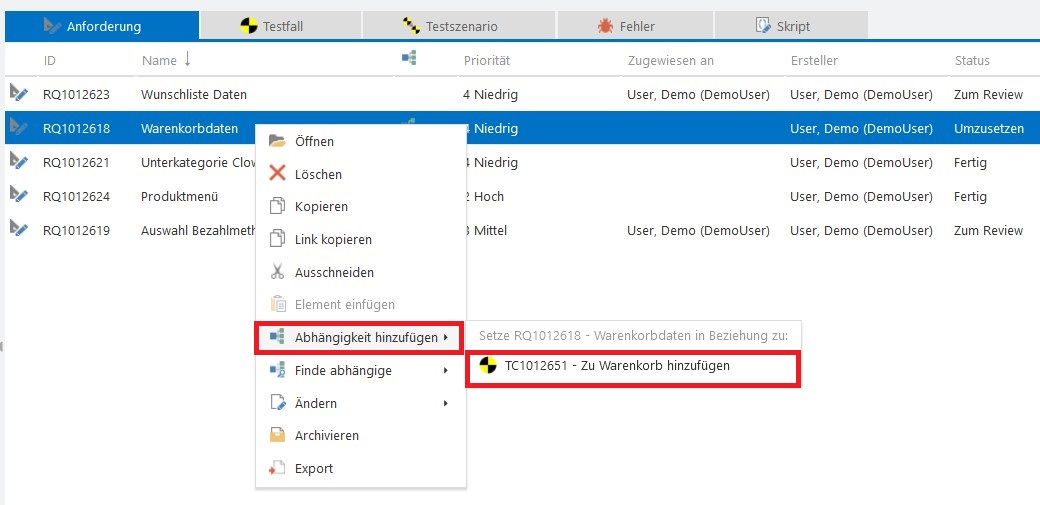
Task: Expand the Finde abhängige submenu
Action: (x=445, y=371)
